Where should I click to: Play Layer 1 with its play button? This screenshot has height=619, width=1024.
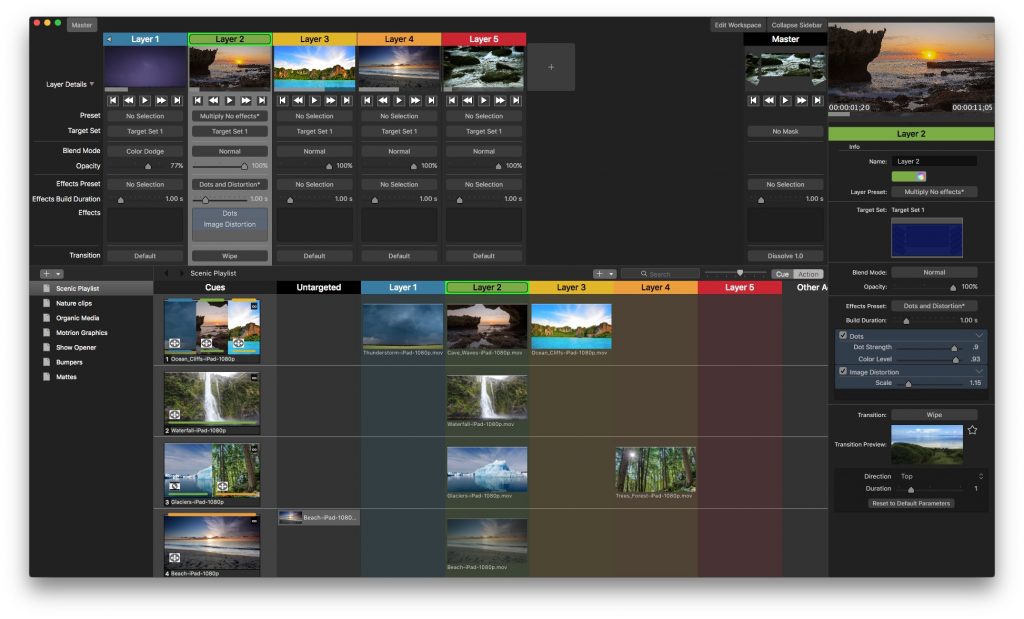145,101
